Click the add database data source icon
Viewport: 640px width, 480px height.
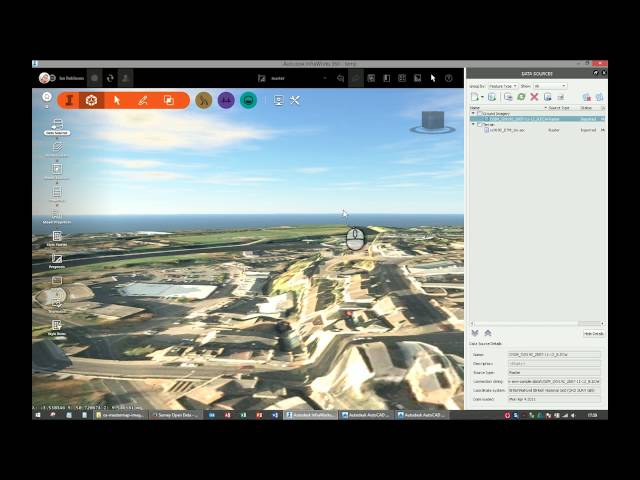(x=492, y=97)
